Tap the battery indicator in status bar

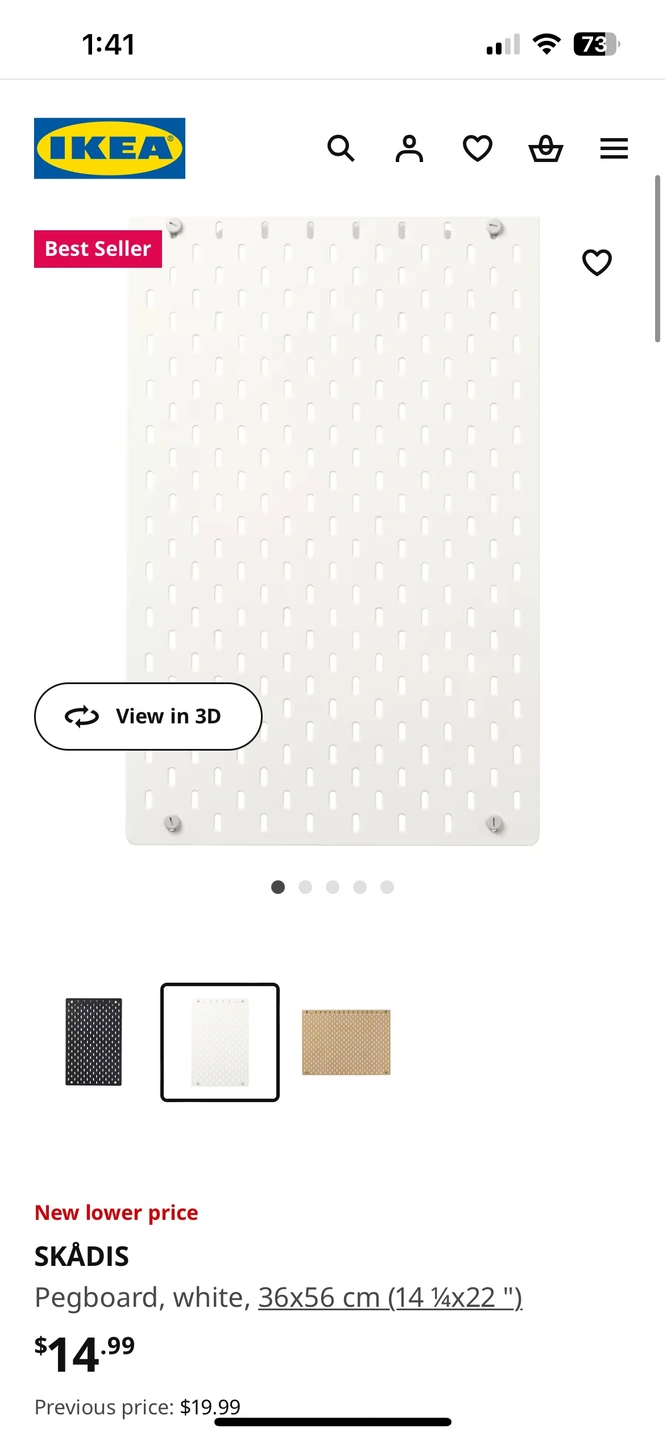click(596, 44)
